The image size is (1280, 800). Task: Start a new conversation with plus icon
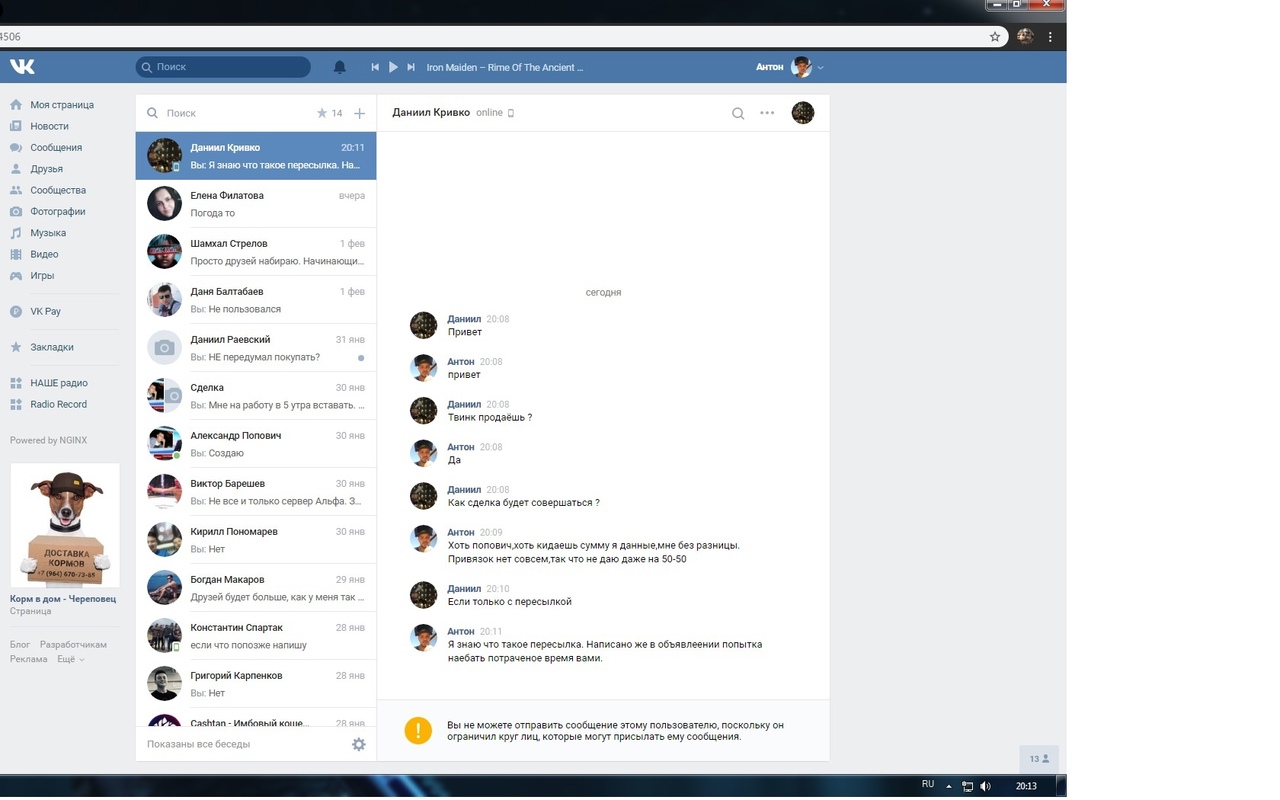tap(359, 113)
